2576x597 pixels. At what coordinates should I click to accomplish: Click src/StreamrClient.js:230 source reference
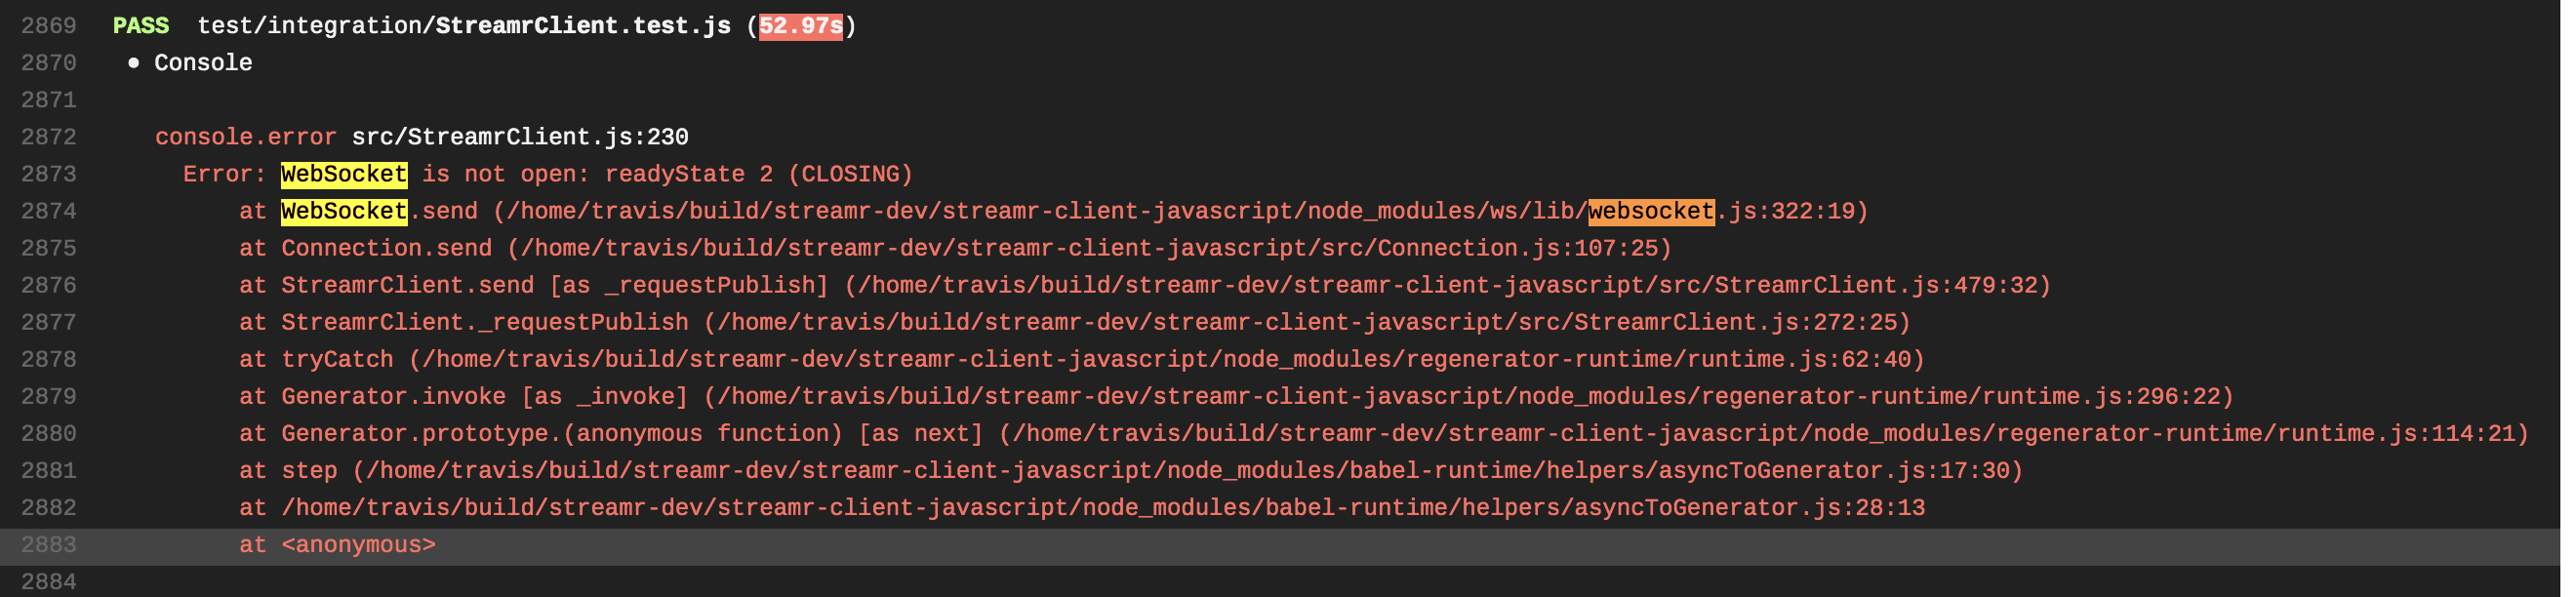coord(520,137)
